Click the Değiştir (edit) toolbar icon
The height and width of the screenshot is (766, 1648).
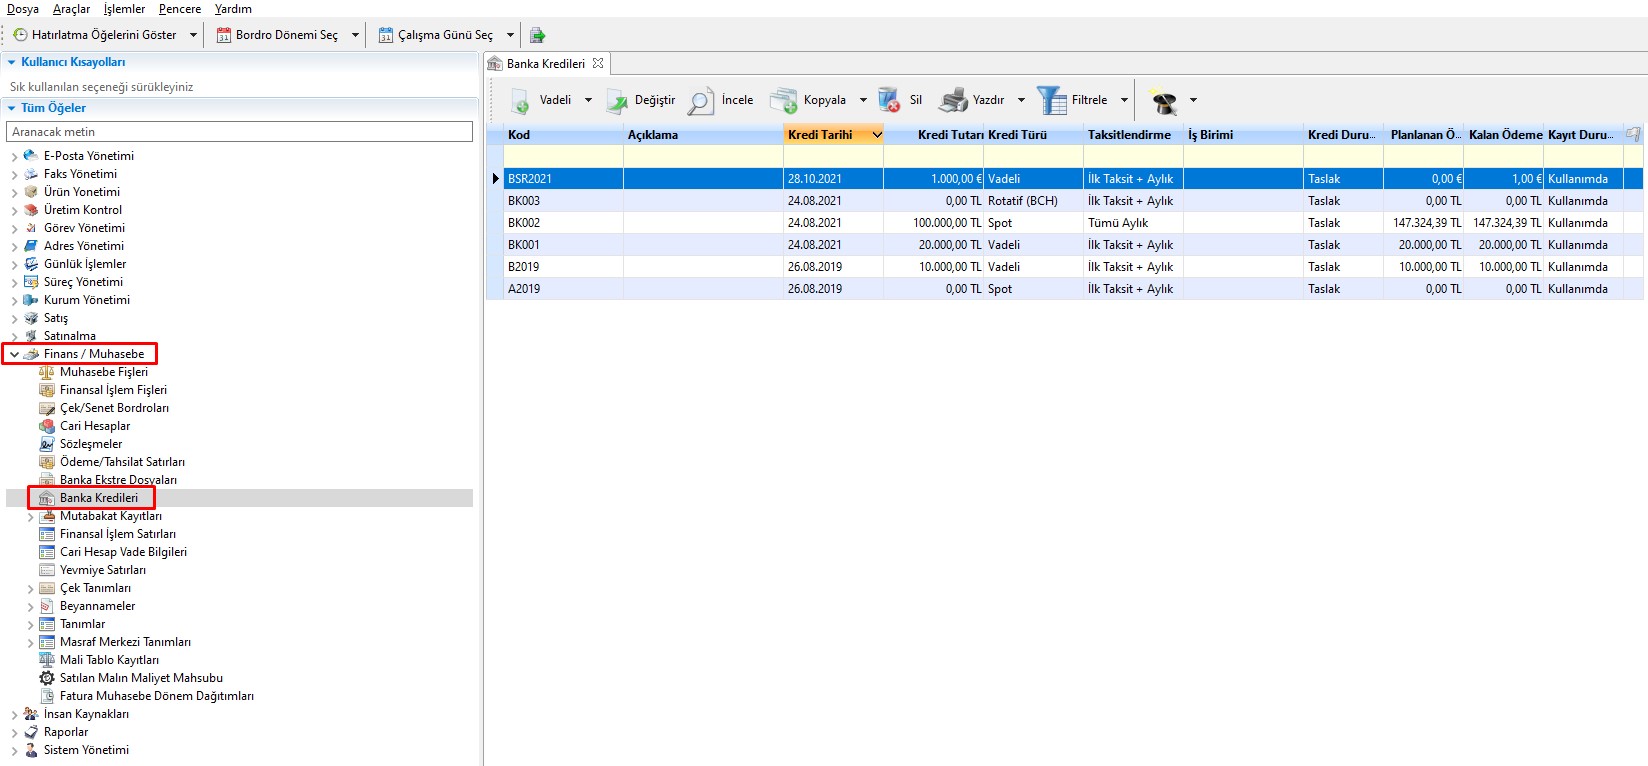click(x=617, y=101)
